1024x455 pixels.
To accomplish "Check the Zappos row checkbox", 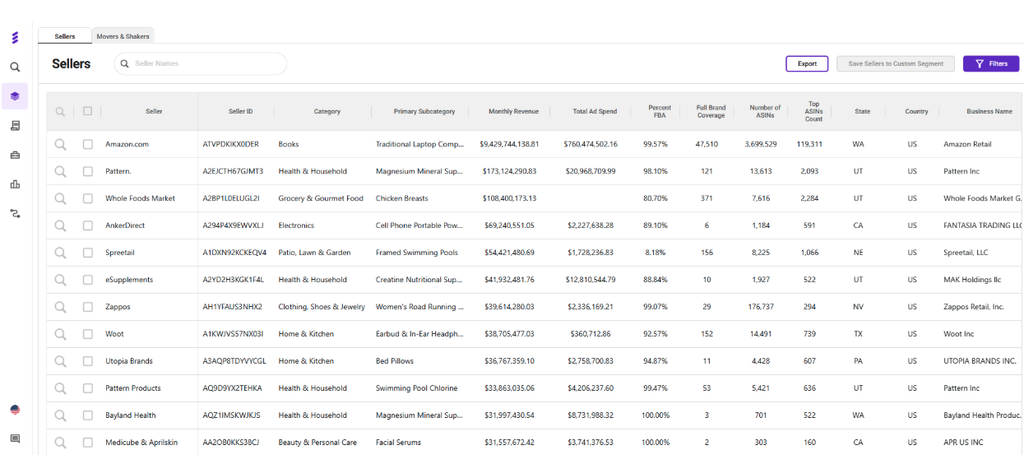I will [x=88, y=307].
